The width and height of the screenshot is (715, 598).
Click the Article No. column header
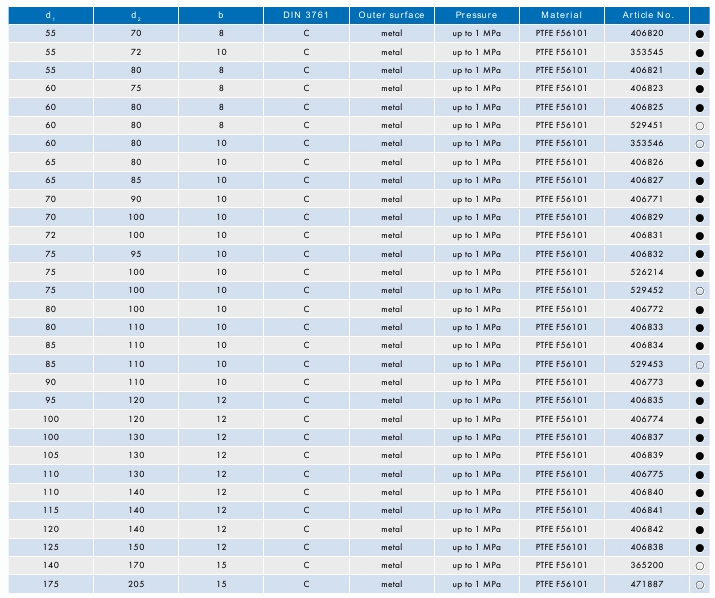(x=646, y=15)
